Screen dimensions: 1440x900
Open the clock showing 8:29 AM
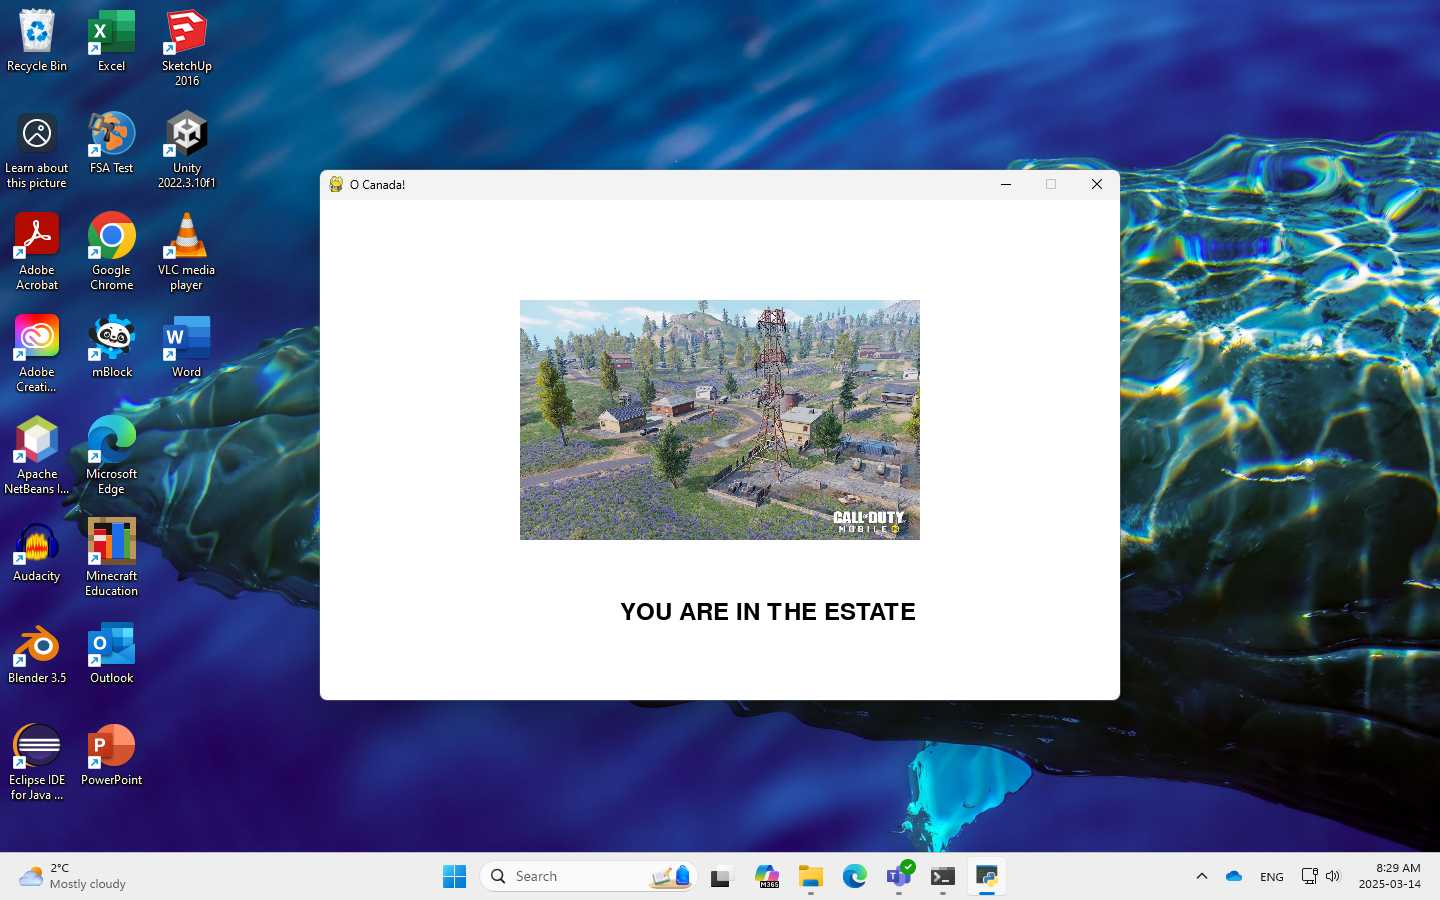click(x=1389, y=876)
